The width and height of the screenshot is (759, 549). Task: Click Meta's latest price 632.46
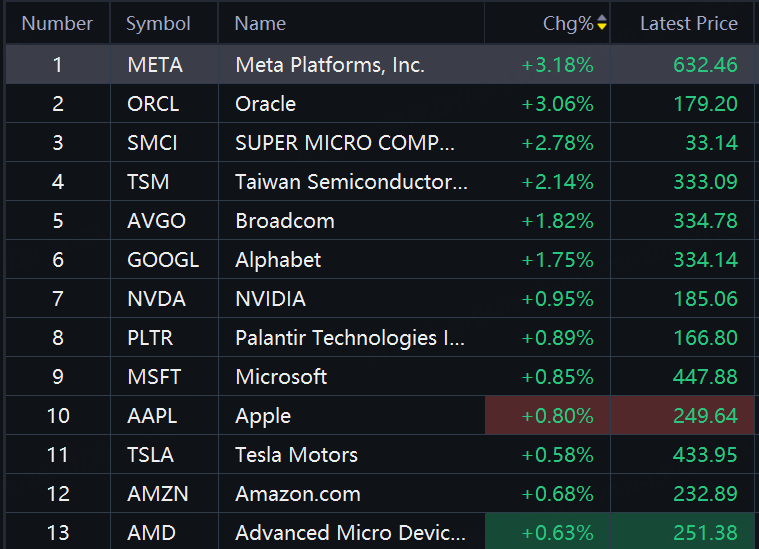705,65
